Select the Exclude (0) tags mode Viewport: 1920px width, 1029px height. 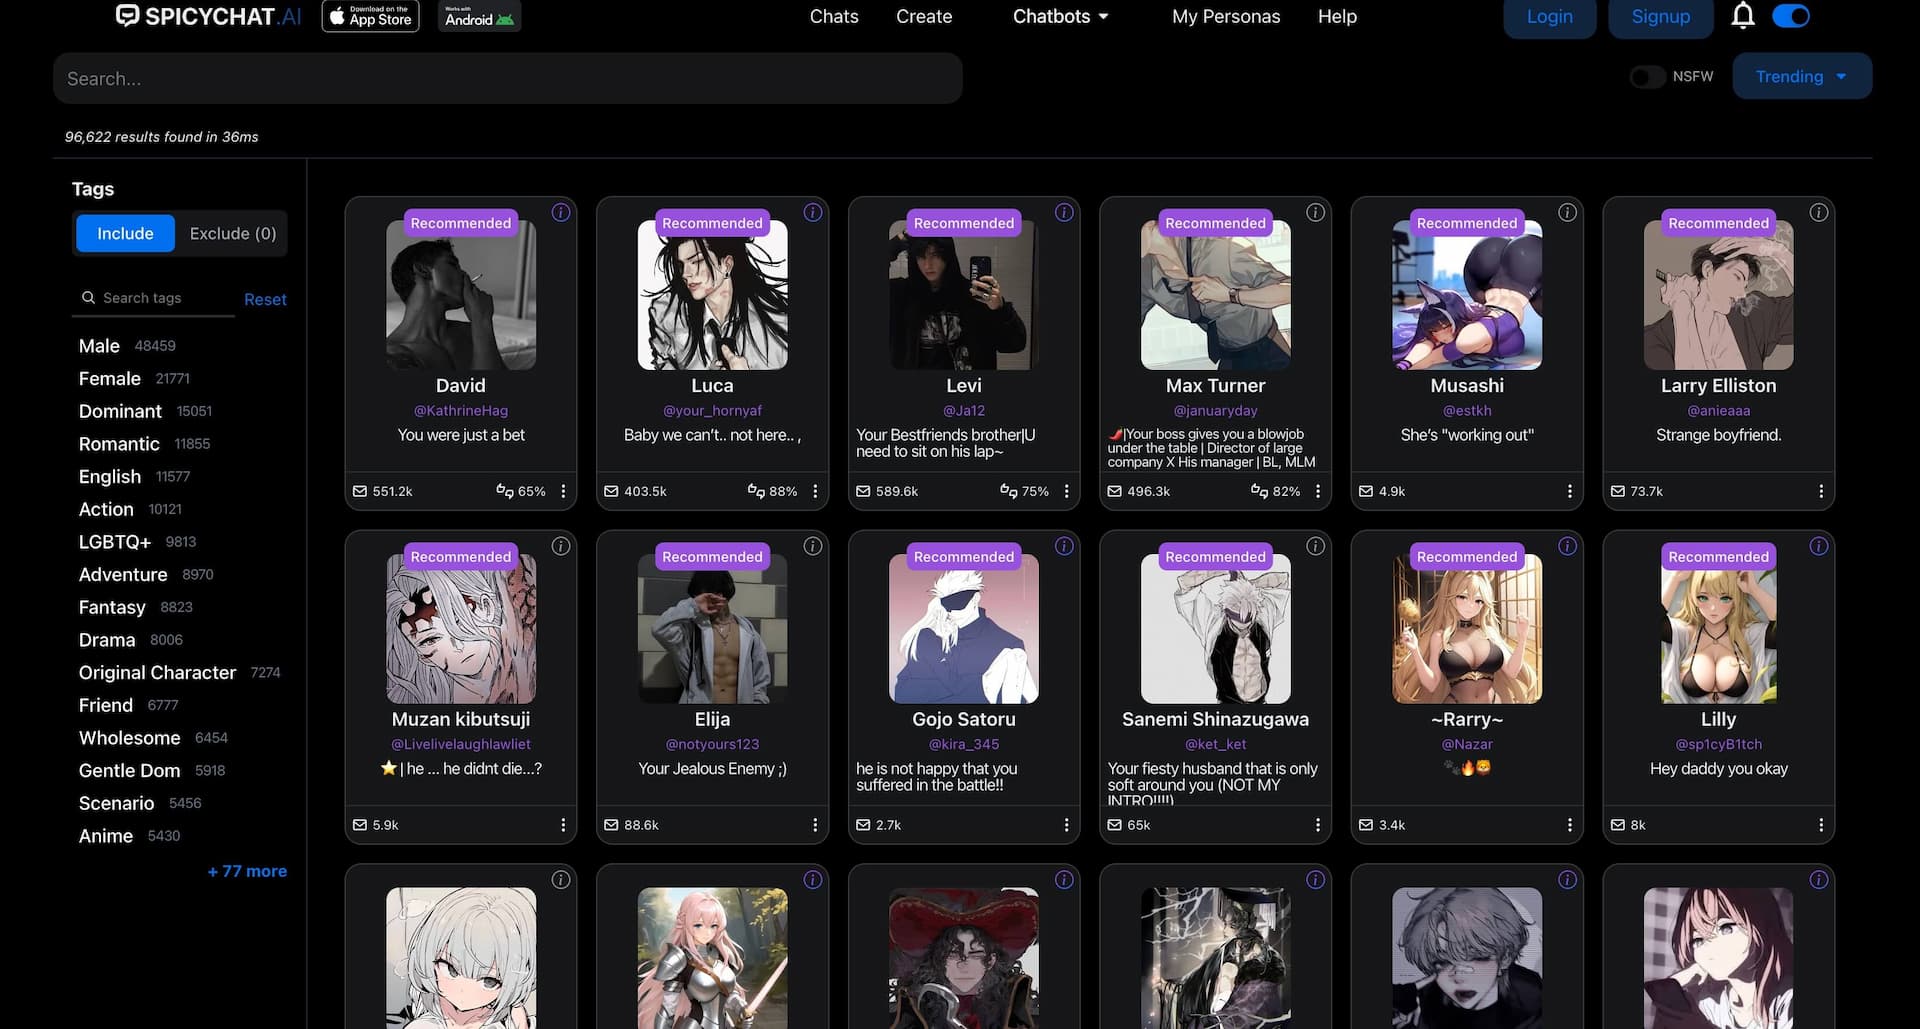[x=233, y=233]
